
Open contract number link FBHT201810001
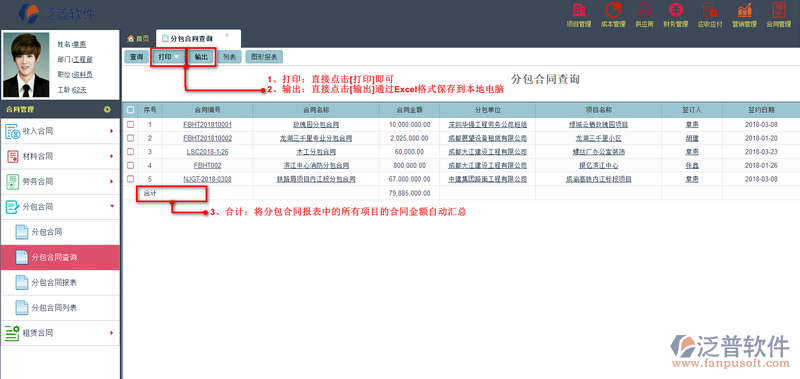(x=208, y=124)
